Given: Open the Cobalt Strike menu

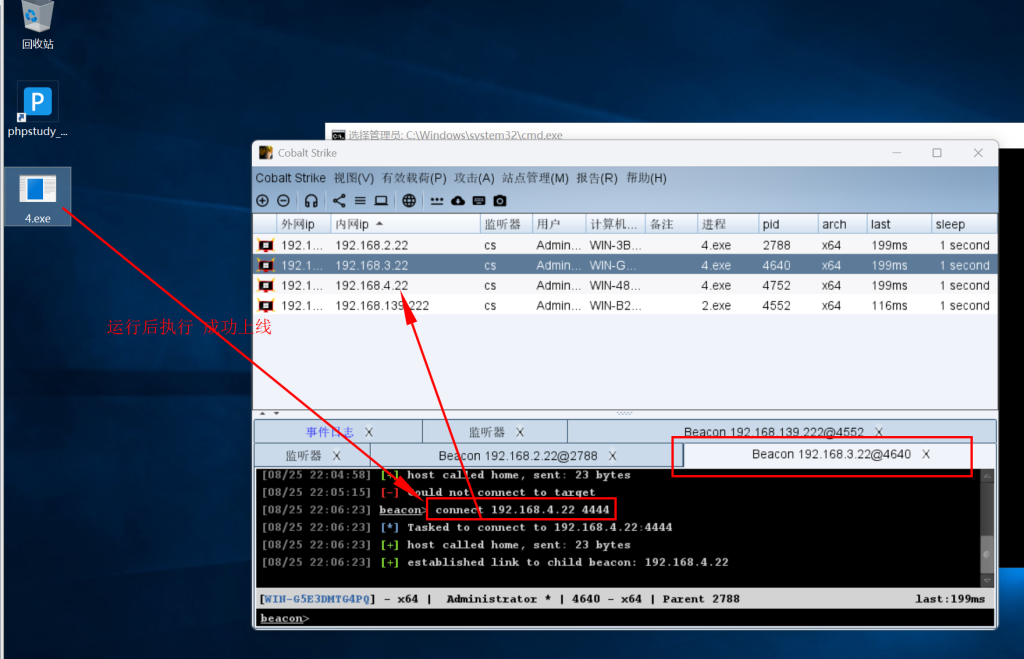Looking at the screenshot, I should [291, 178].
